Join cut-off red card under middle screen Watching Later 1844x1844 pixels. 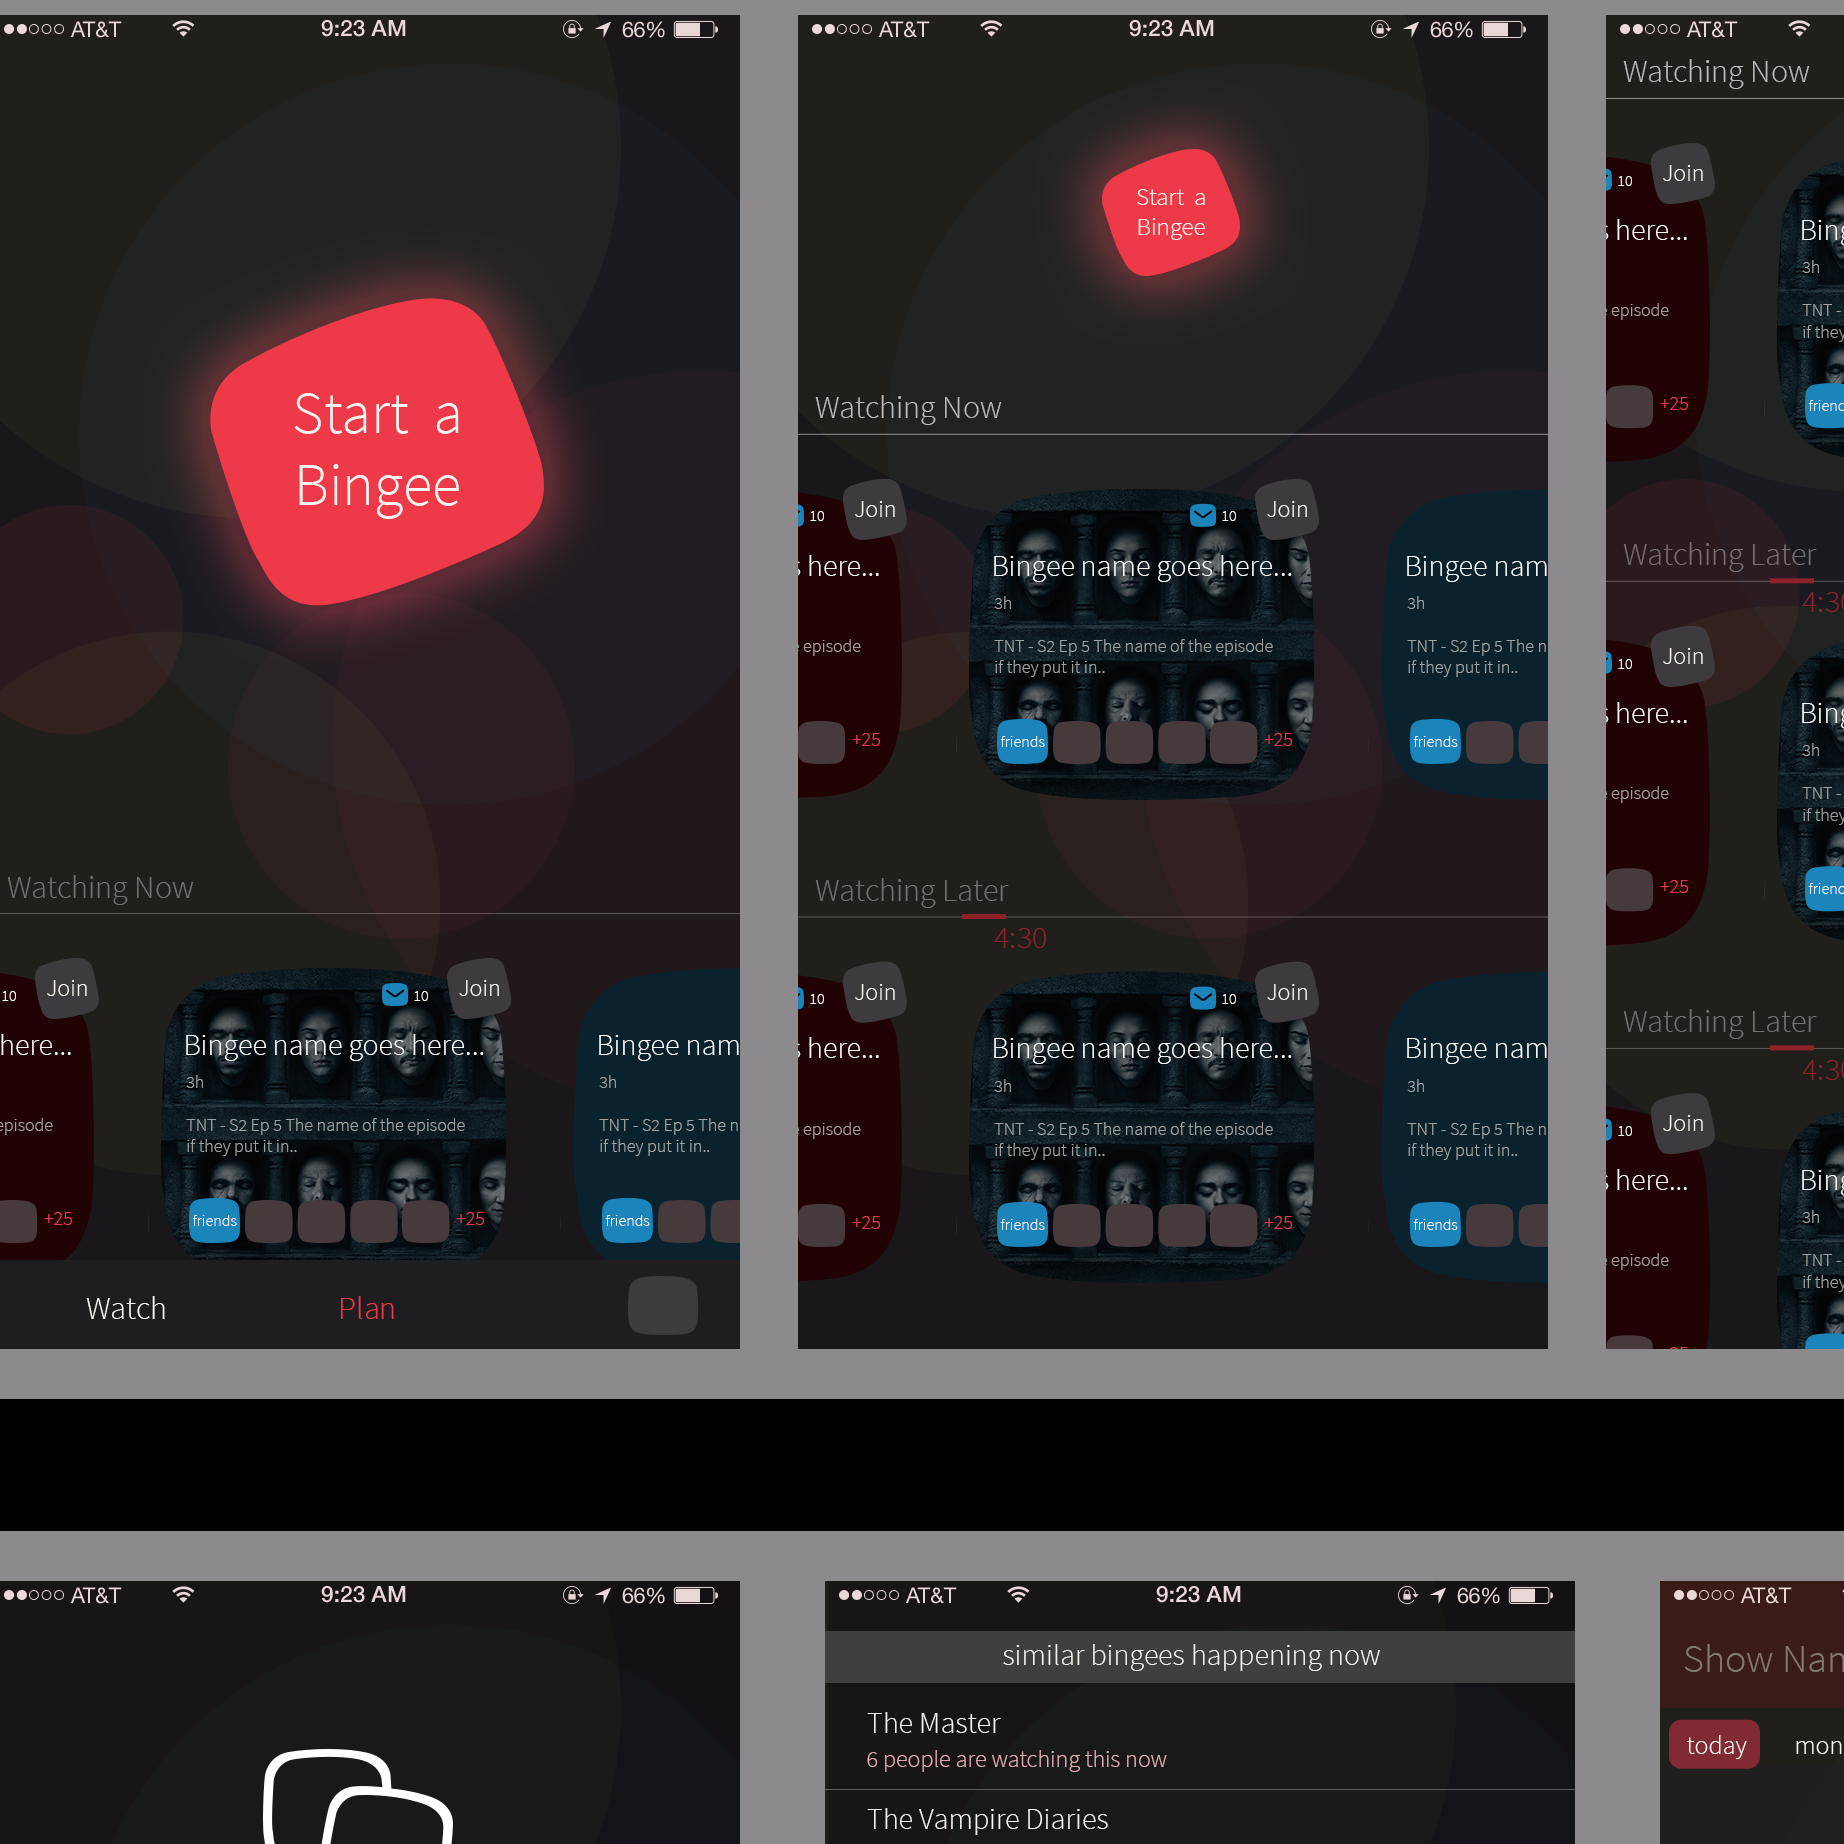[875, 992]
